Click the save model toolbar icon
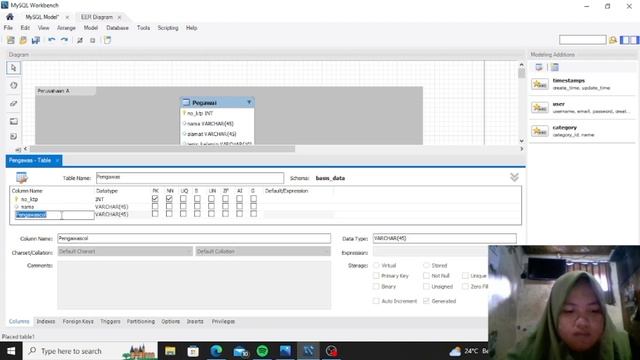The height and width of the screenshot is (360, 640). click(x=36, y=40)
